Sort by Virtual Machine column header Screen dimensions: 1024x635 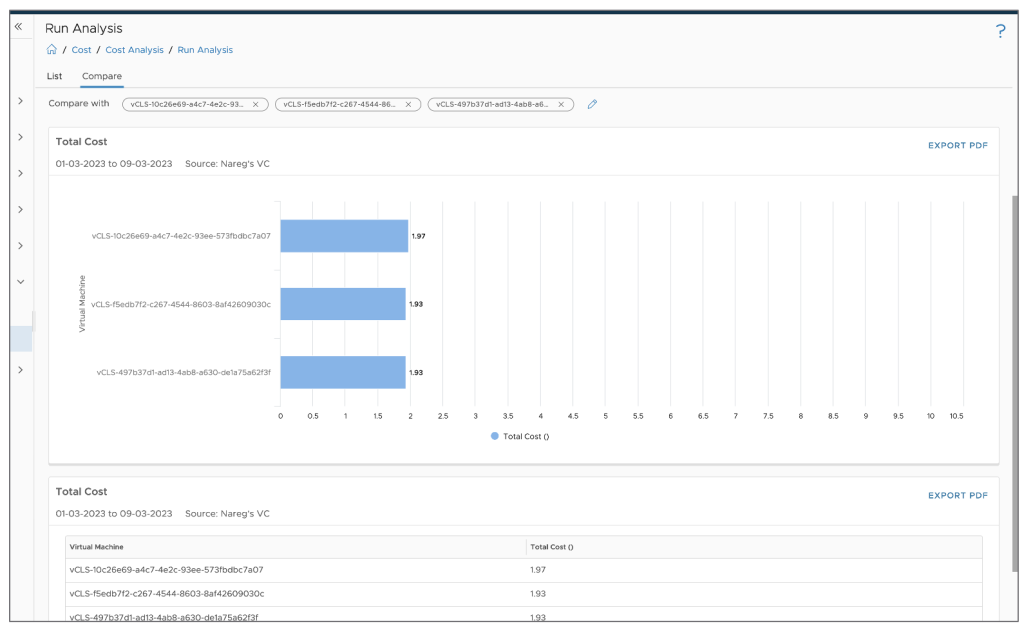coord(96,547)
